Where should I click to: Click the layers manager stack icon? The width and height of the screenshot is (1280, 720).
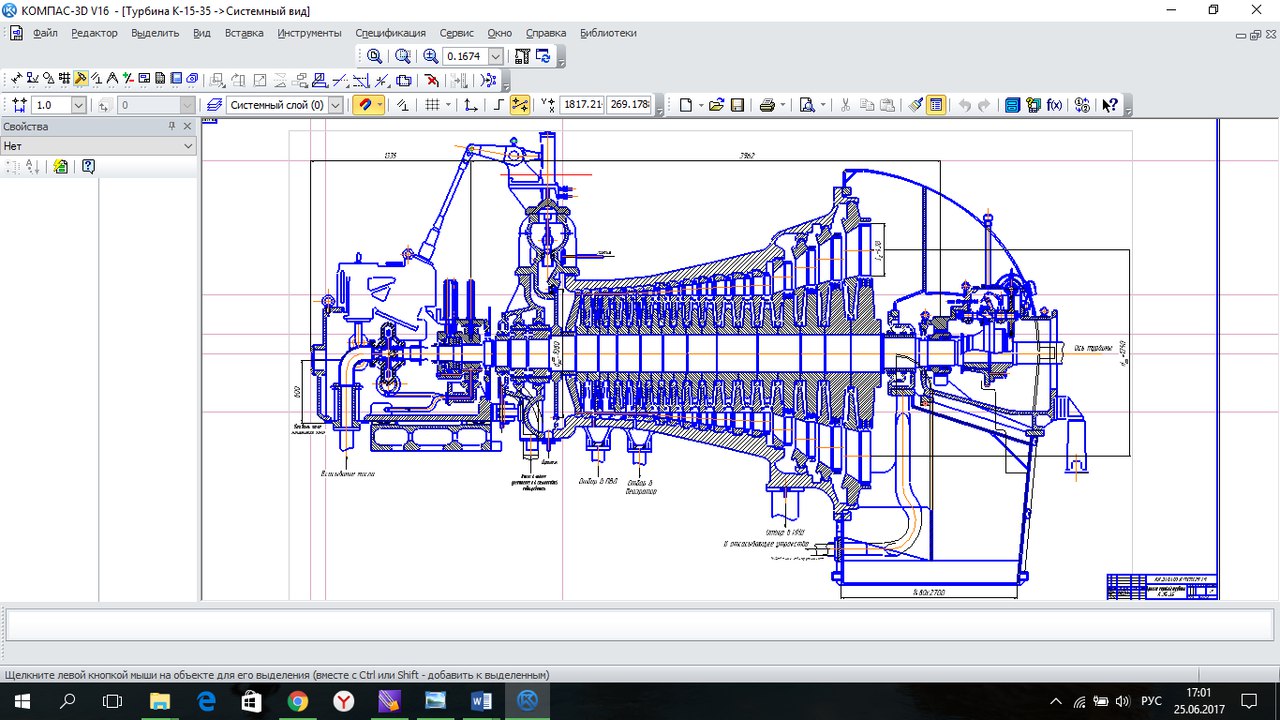pos(213,105)
